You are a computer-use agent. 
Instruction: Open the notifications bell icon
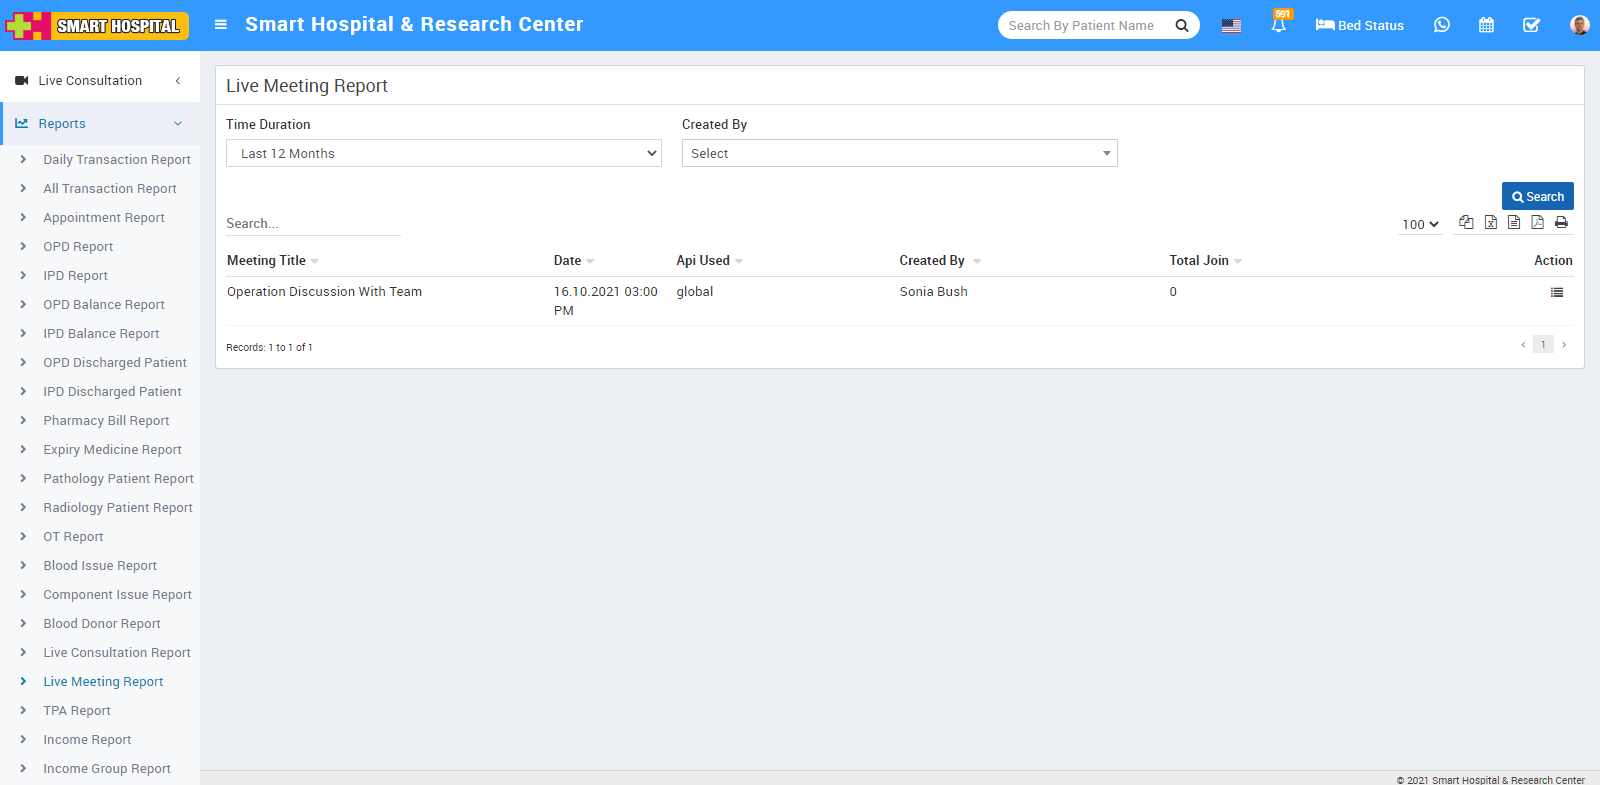[1278, 25]
